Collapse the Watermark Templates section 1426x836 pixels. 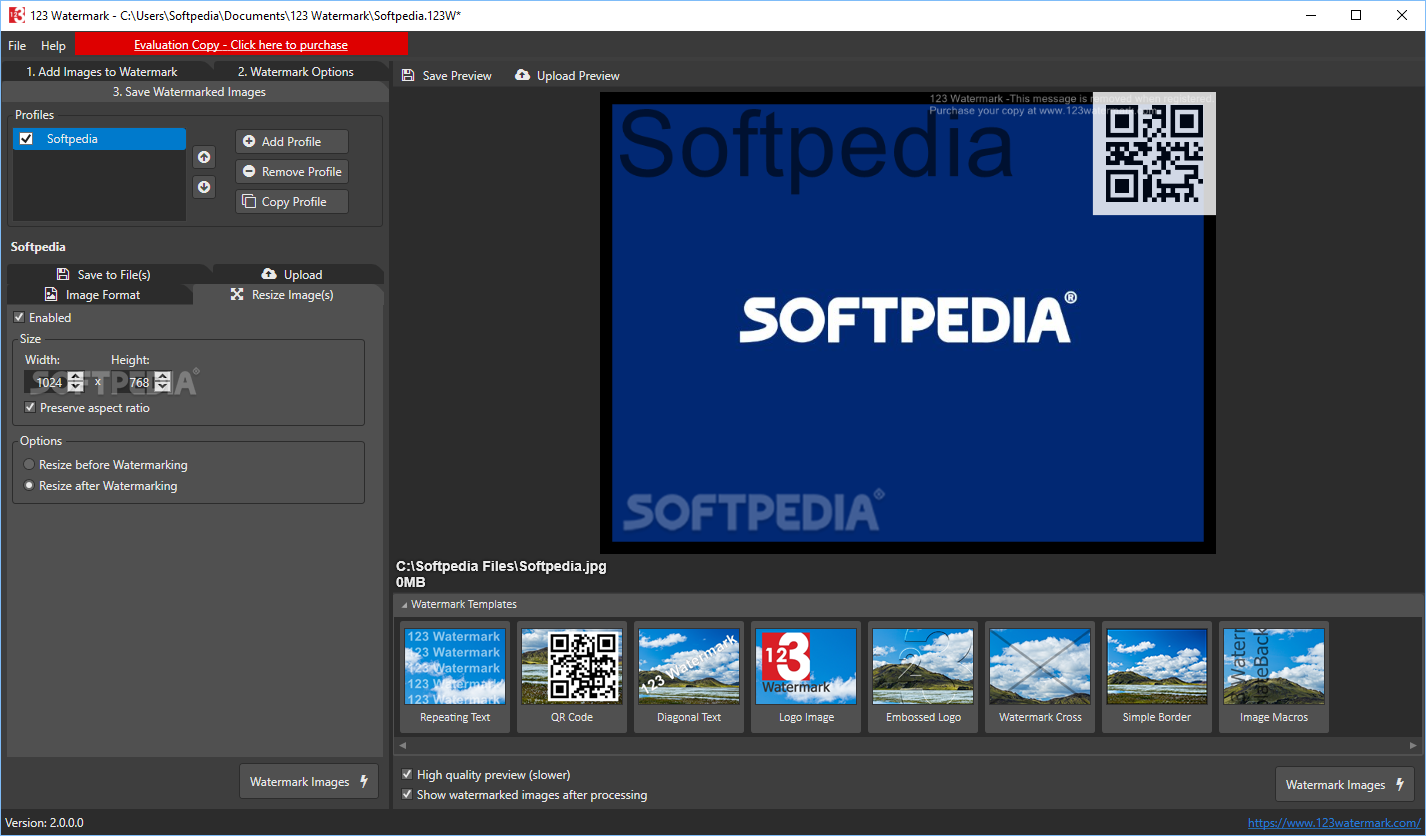point(405,605)
